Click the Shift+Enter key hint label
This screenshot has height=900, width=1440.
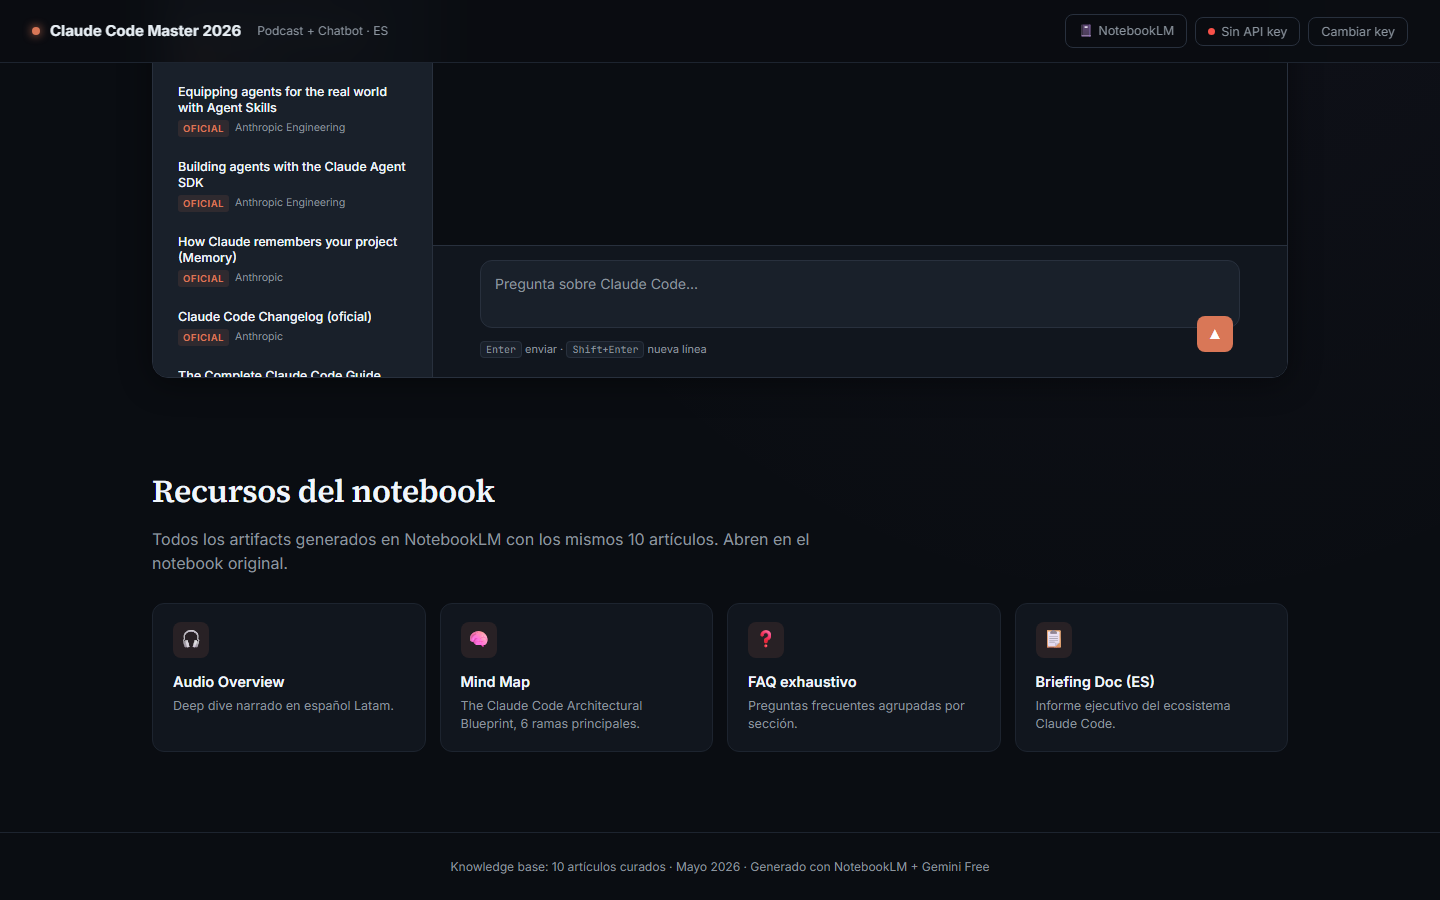(x=605, y=349)
